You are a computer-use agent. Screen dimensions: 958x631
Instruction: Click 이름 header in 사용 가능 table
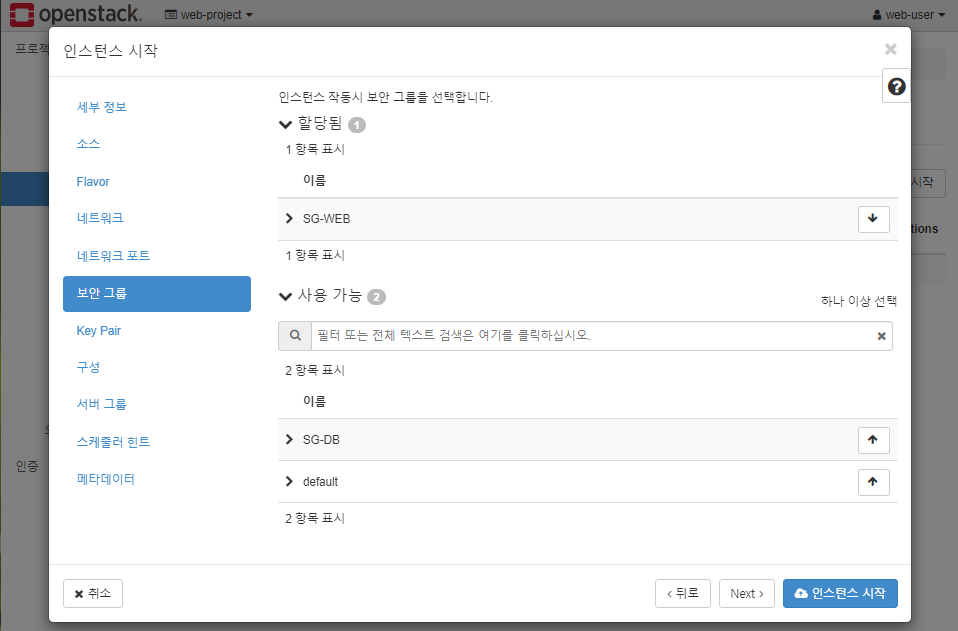(314, 401)
